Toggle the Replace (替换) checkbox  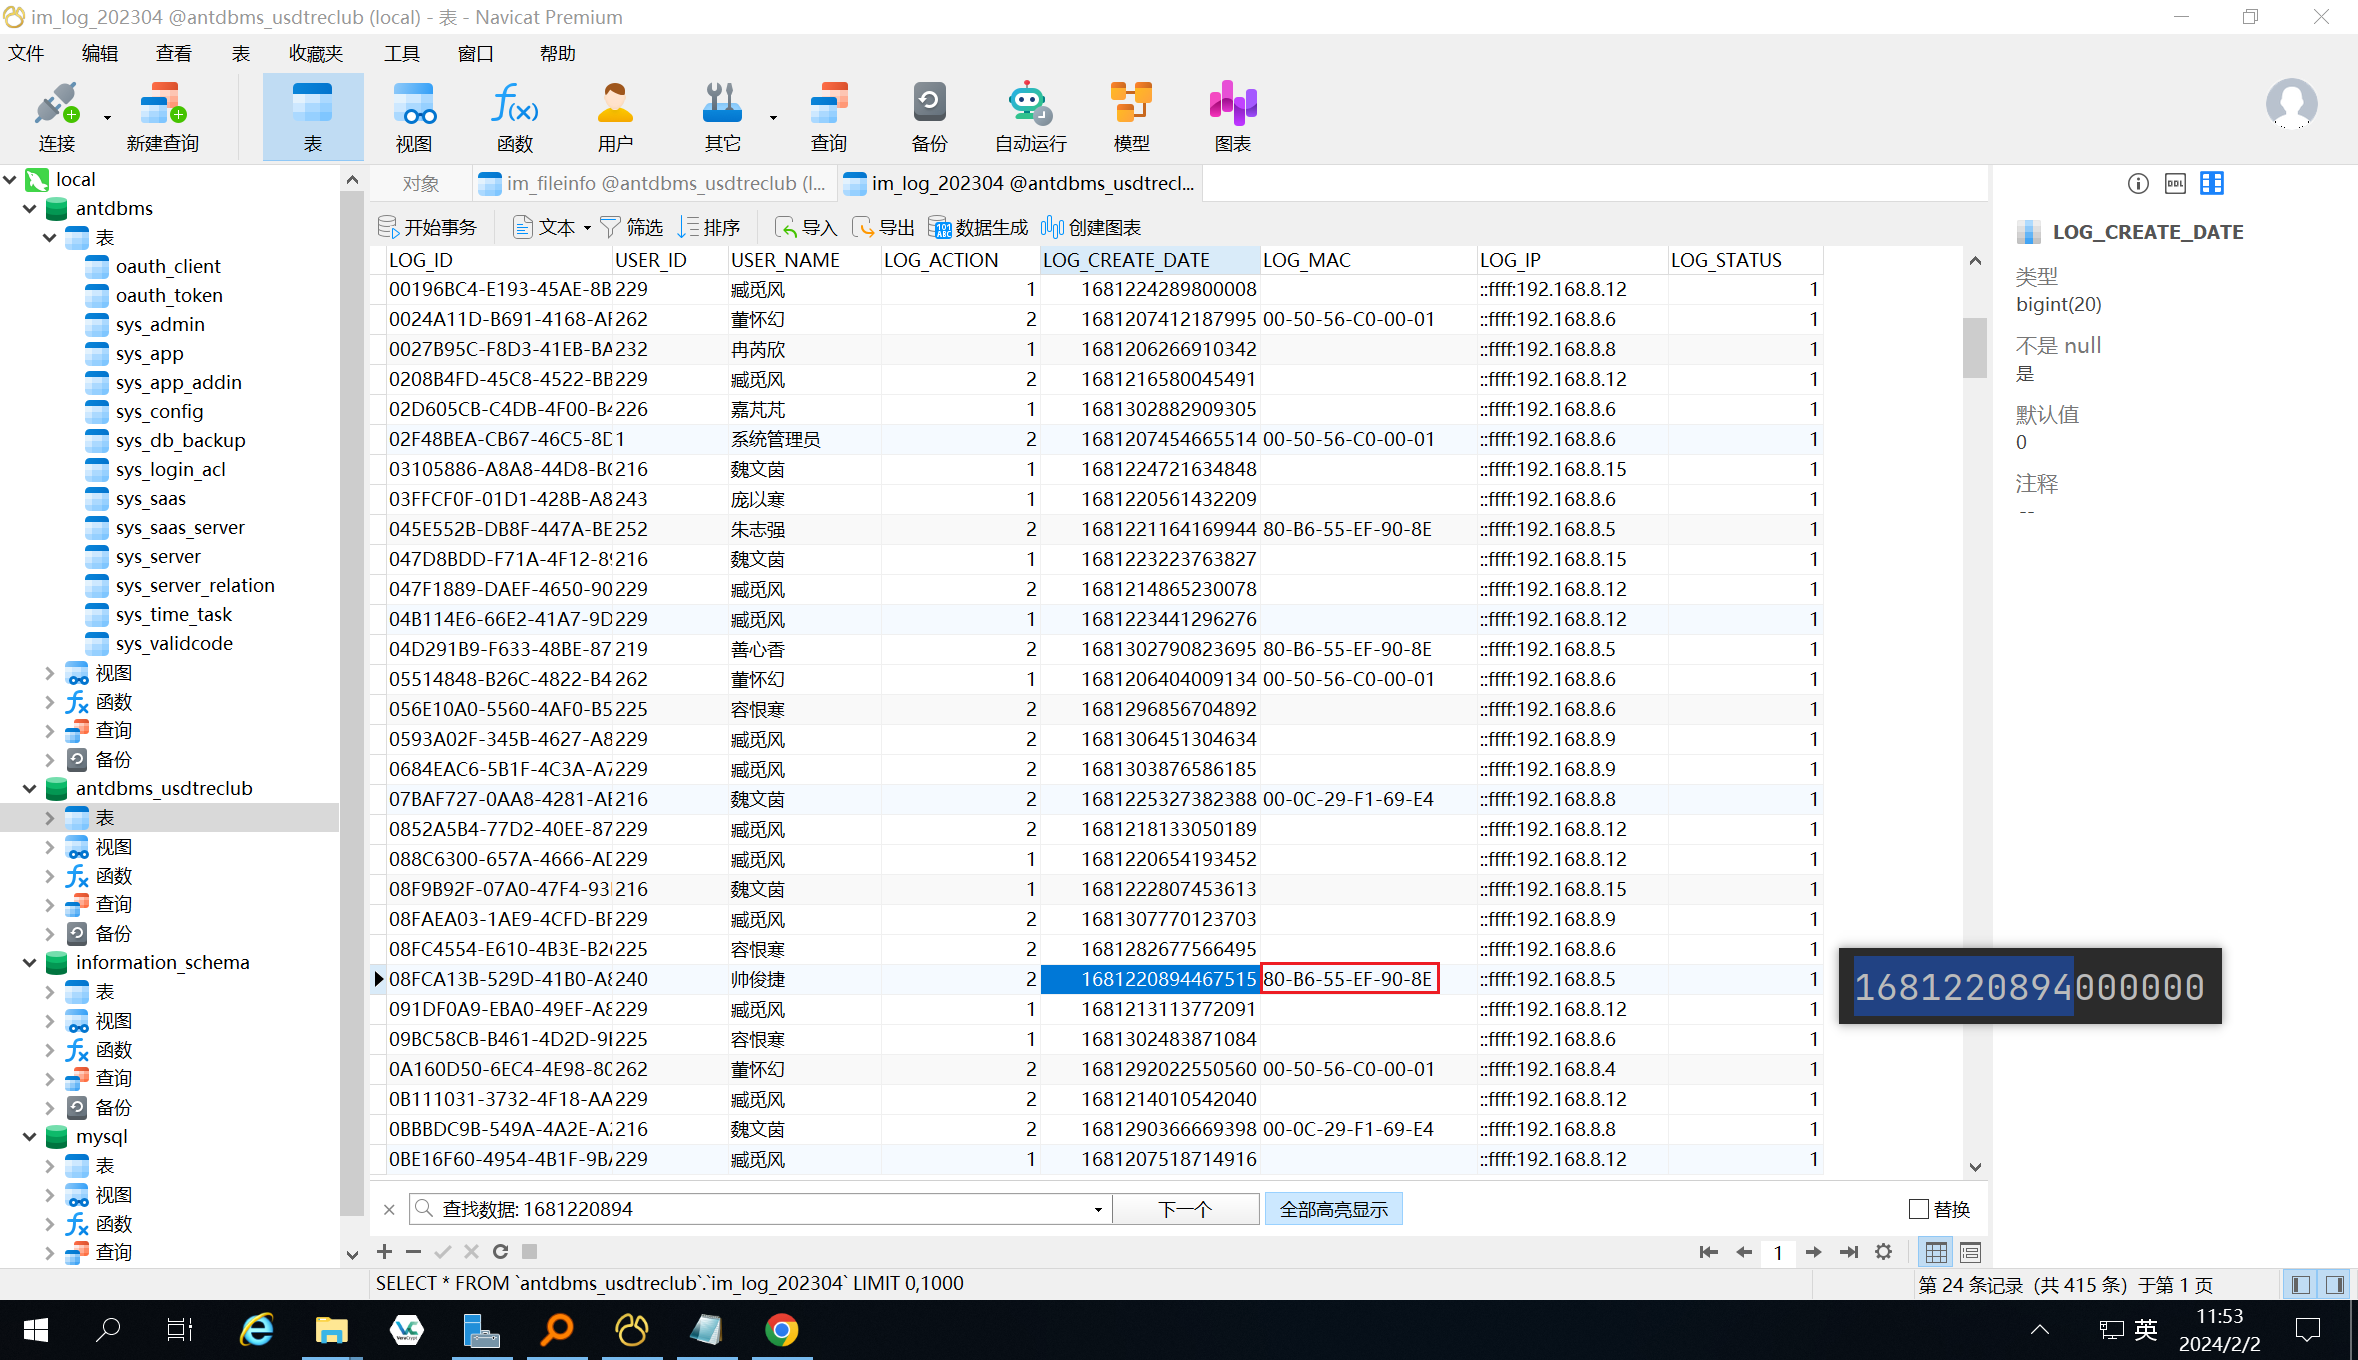1918,1209
